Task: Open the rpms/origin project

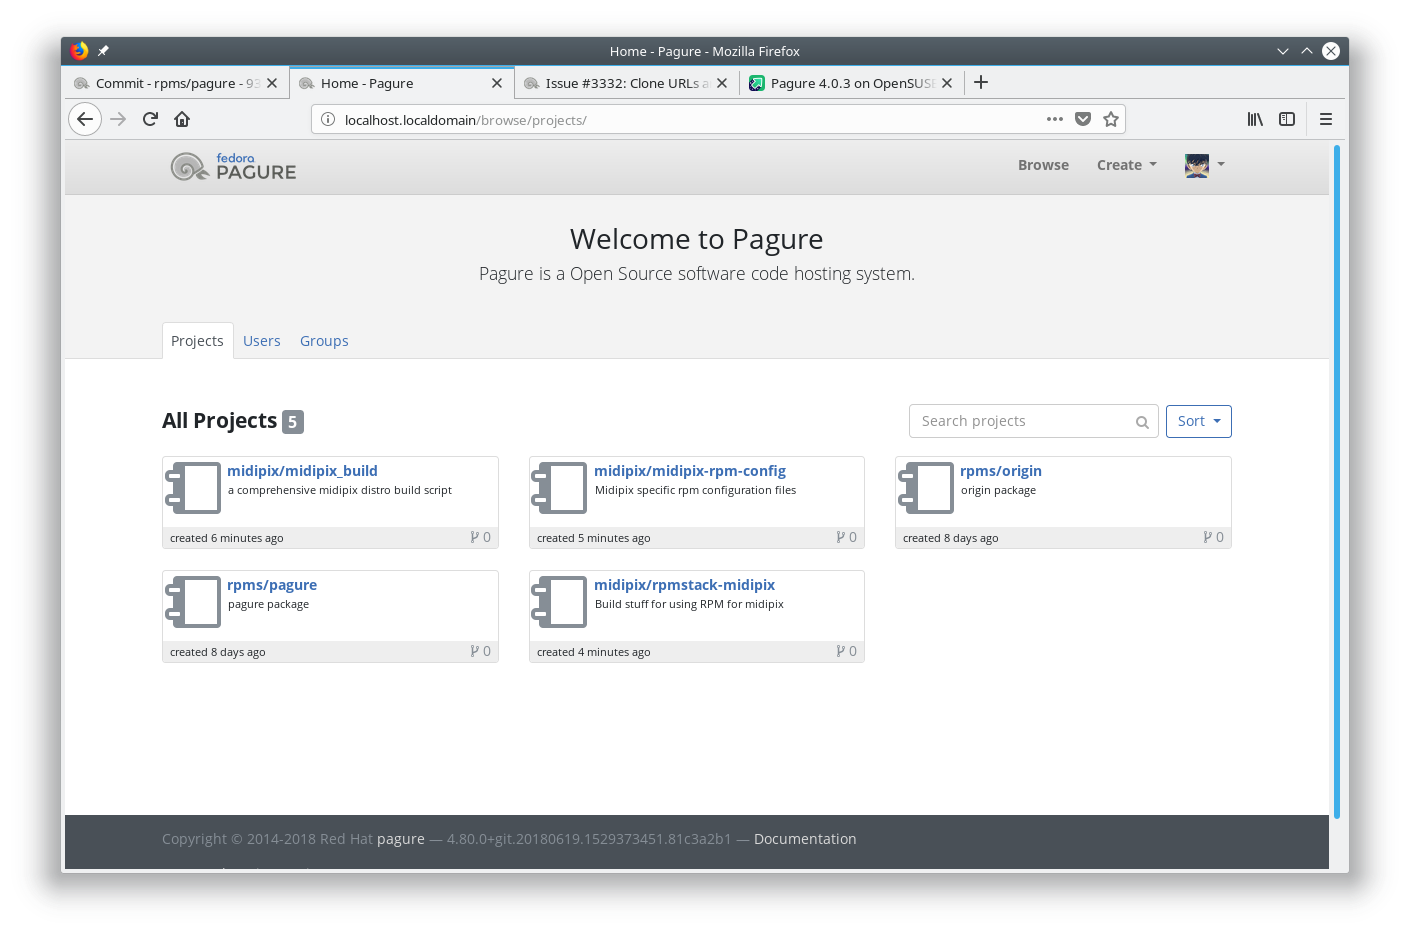Action: pos(1001,471)
